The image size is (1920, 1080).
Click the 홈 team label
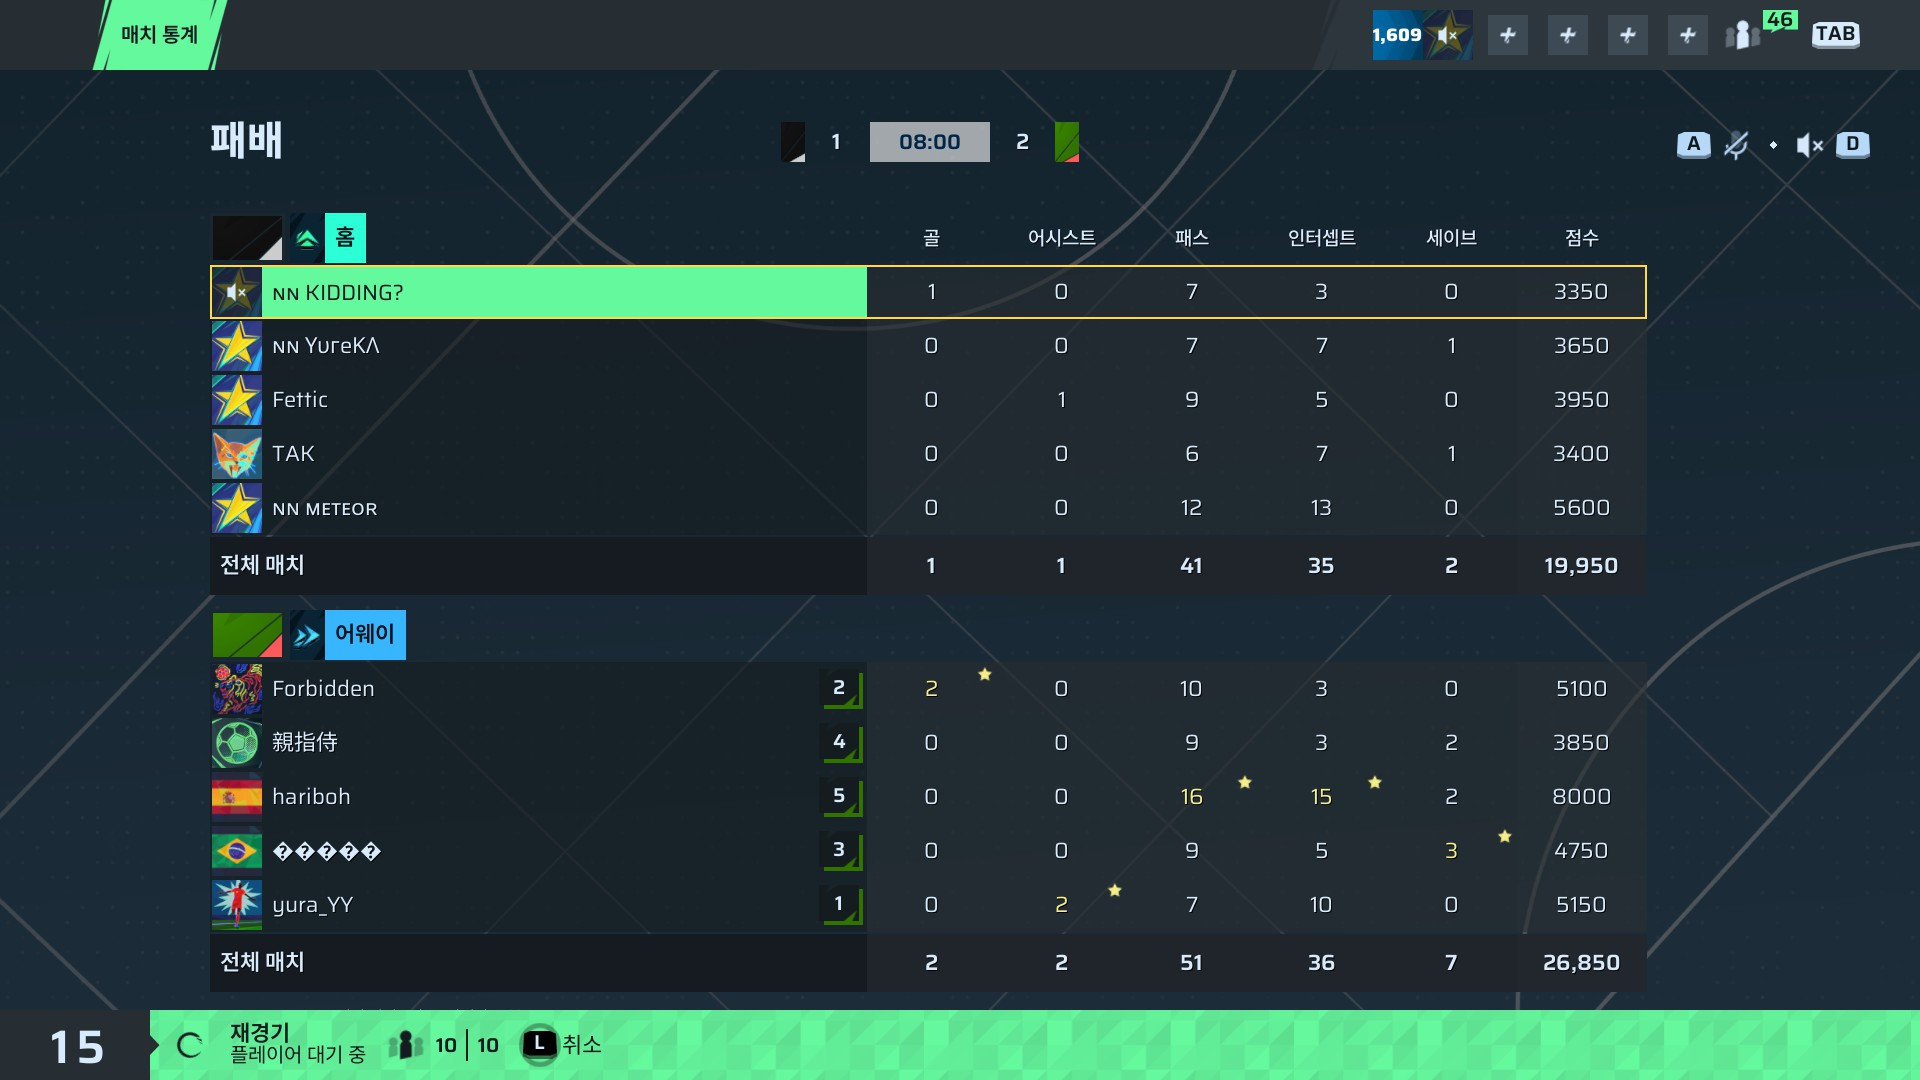click(x=345, y=238)
